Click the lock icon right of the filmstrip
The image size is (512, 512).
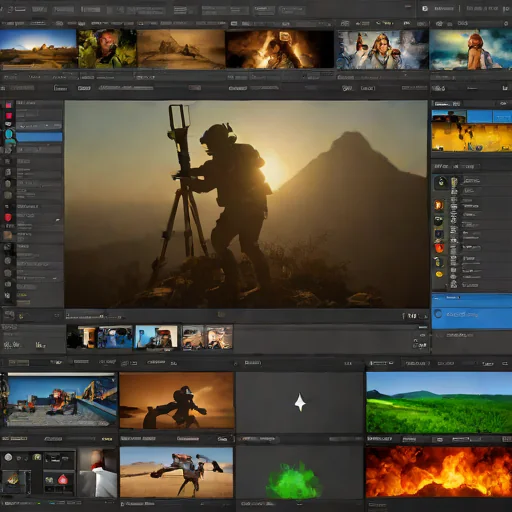pos(415,342)
